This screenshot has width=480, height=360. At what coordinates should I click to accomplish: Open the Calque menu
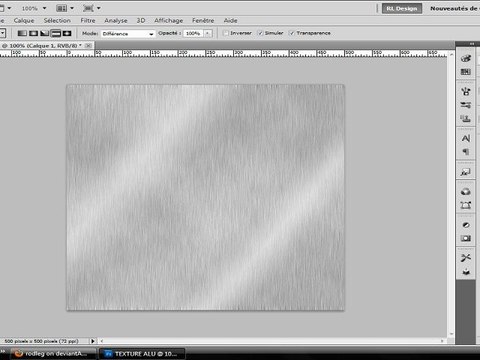pyautogui.click(x=24, y=21)
